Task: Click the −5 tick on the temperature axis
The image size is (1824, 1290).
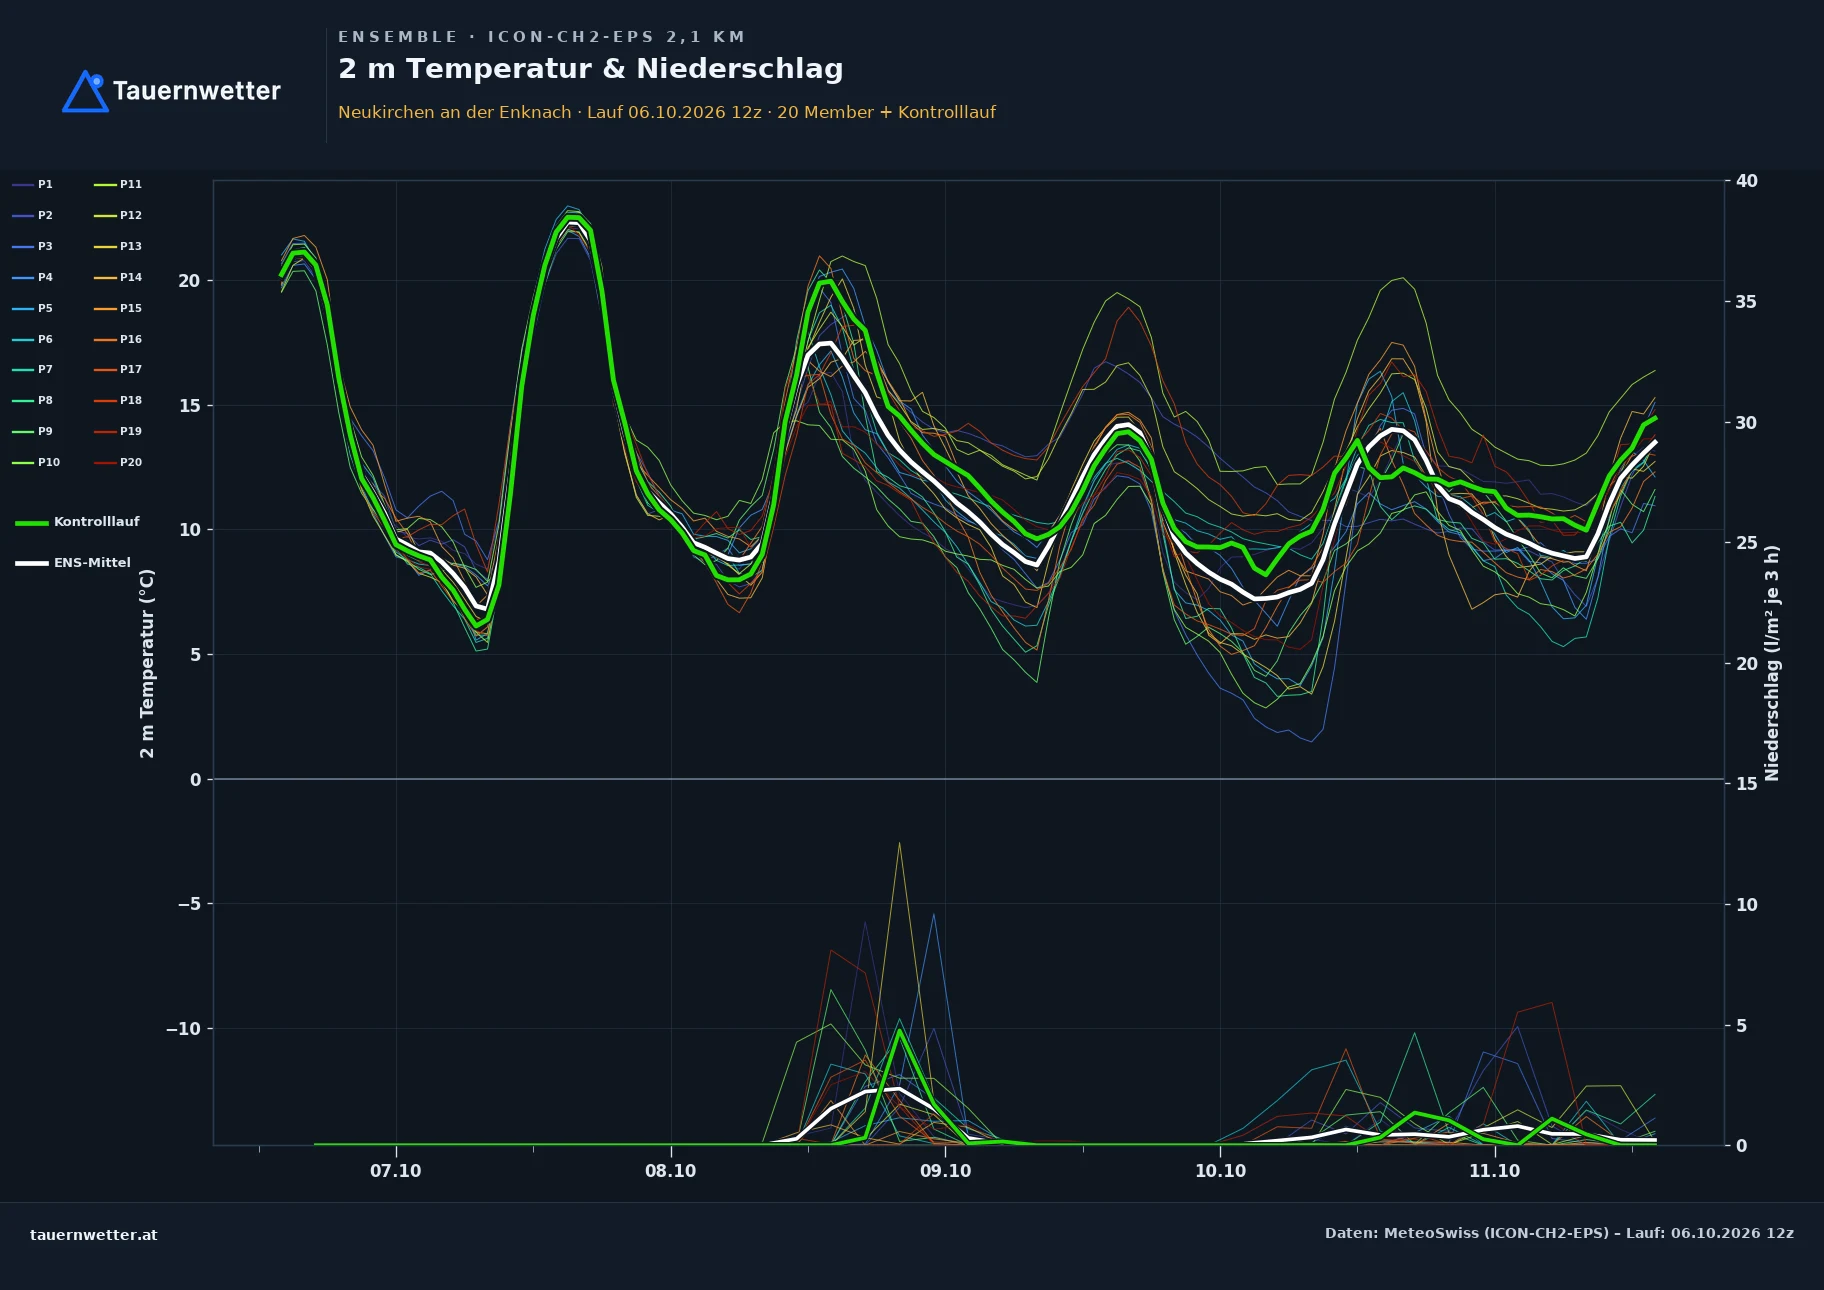Action: 189,904
